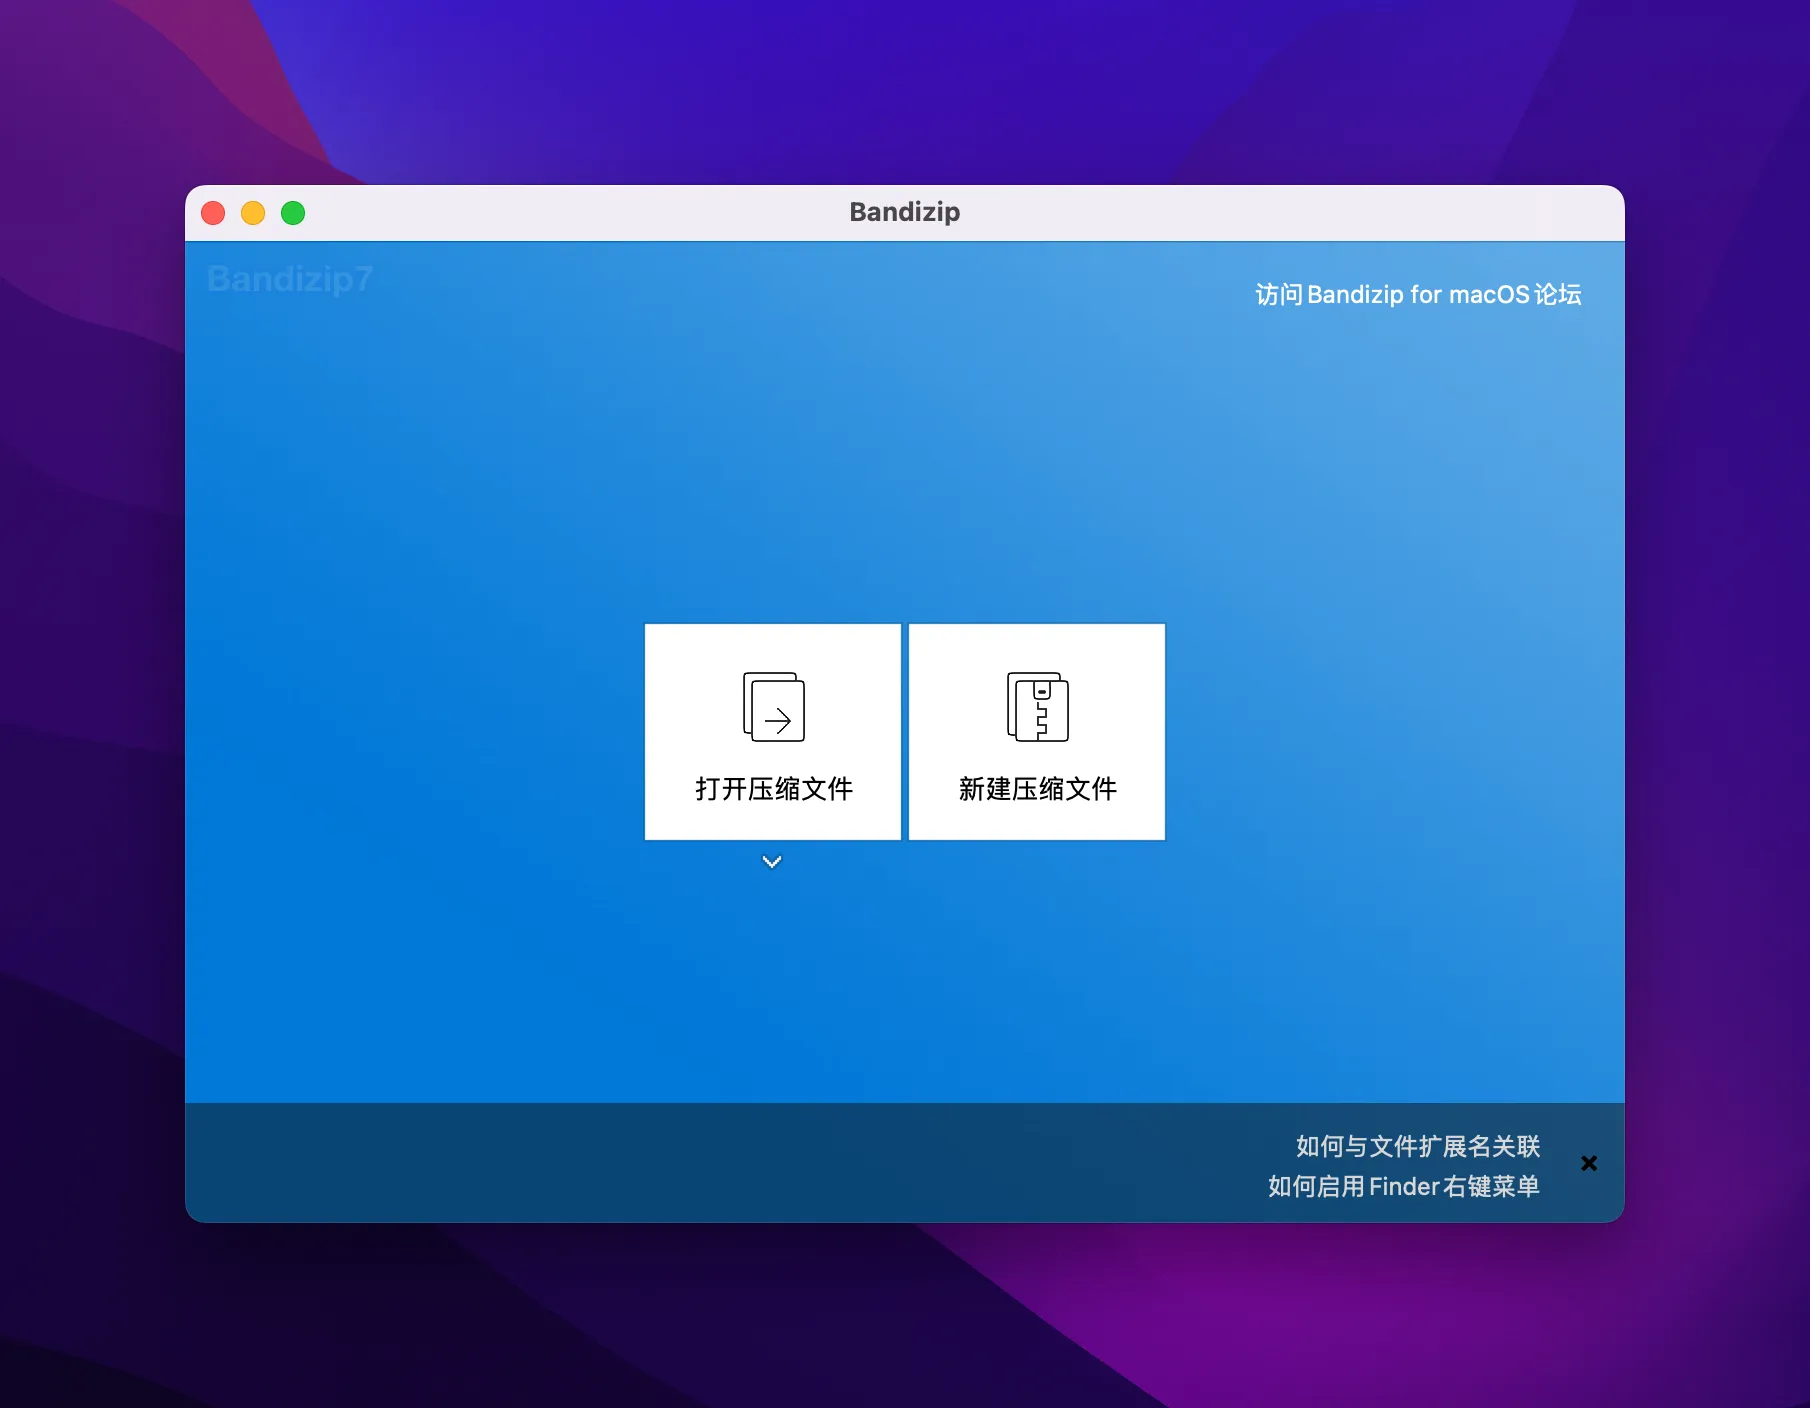Click blank white area of new archive tile
This screenshot has height=1408, width=1810.
click(1120, 660)
